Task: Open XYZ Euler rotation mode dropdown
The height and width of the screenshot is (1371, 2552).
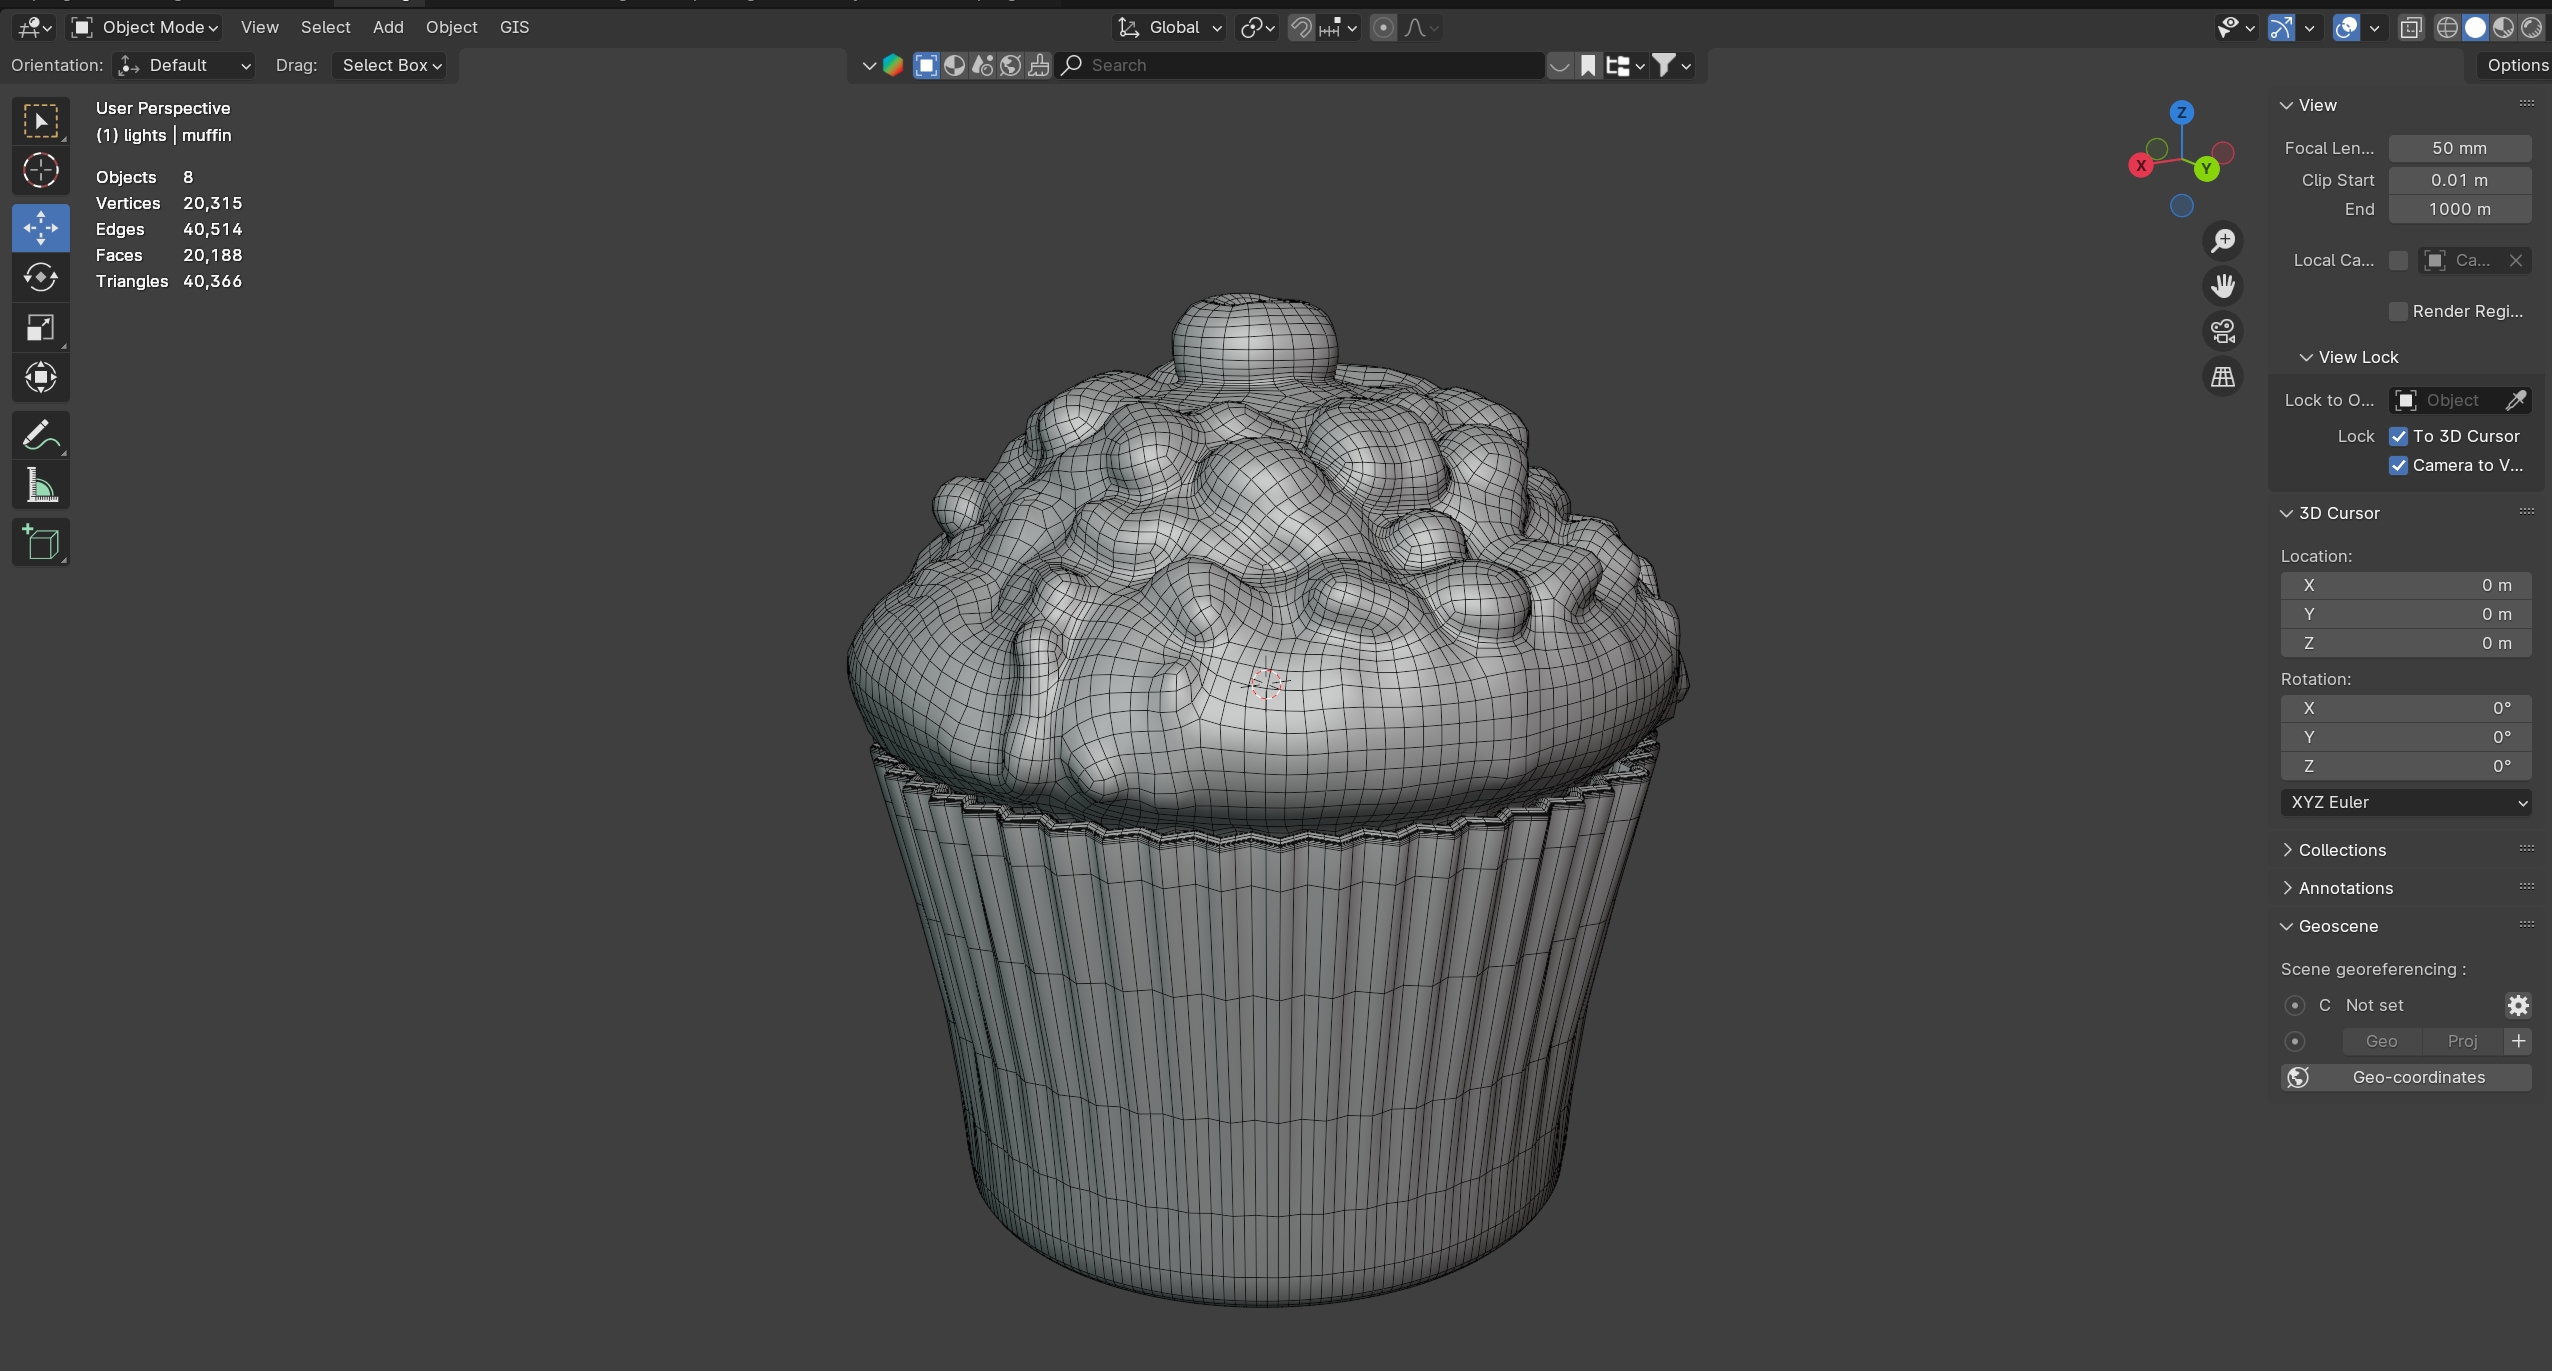Action: coord(2405,802)
